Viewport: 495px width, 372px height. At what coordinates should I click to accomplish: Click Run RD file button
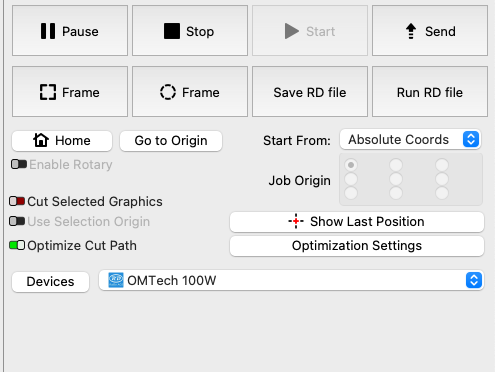pos(430,92)
